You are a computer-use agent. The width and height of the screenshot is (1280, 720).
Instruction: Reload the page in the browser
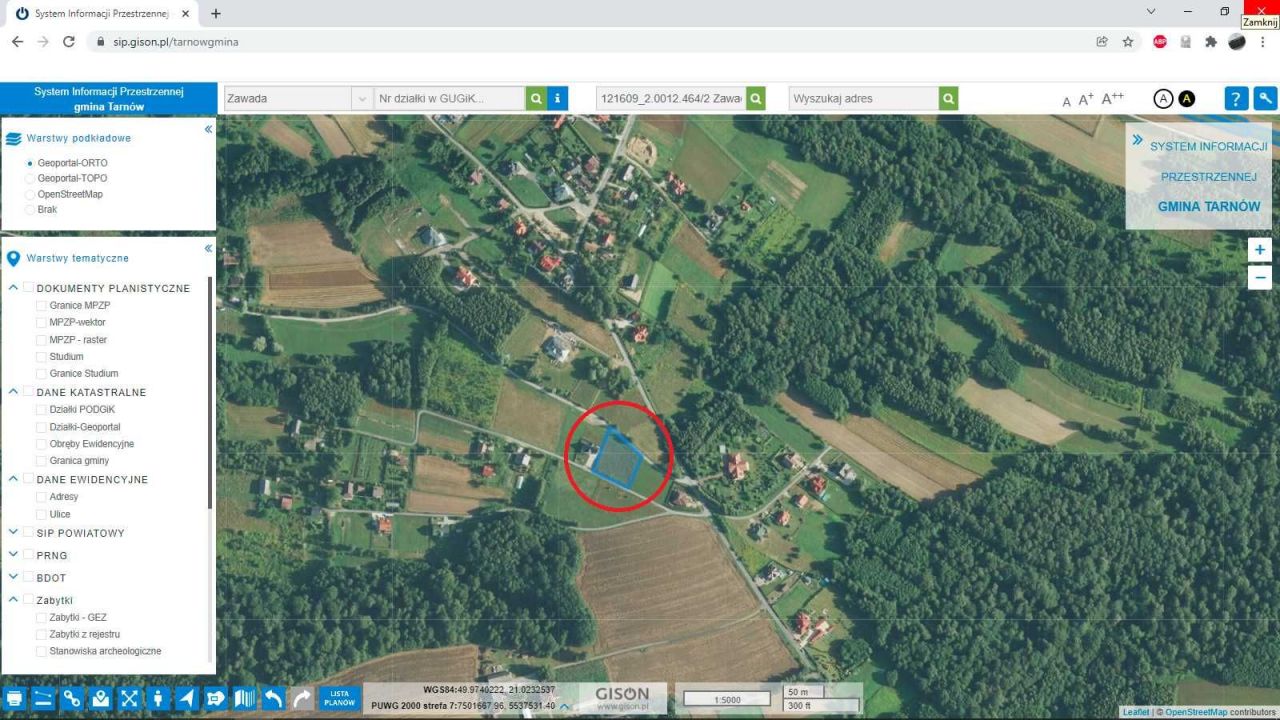point(69,42)
